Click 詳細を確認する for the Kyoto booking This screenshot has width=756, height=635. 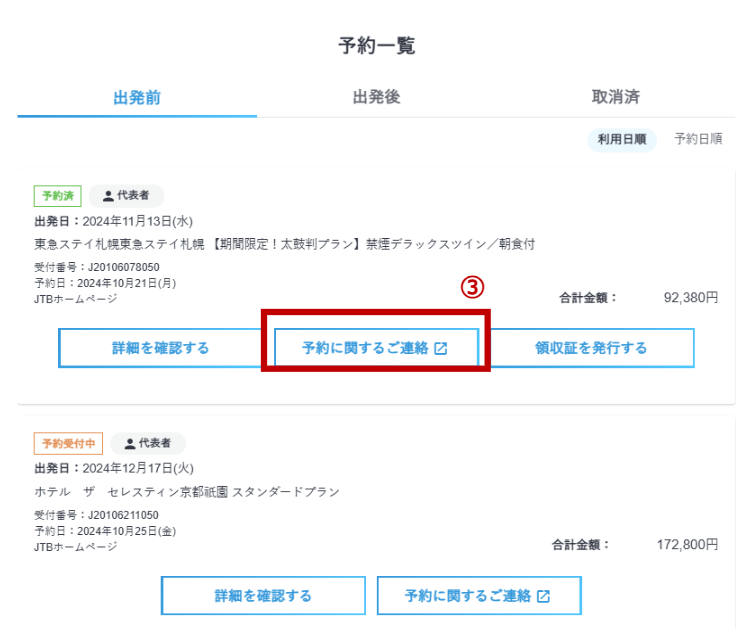point(263,596)
